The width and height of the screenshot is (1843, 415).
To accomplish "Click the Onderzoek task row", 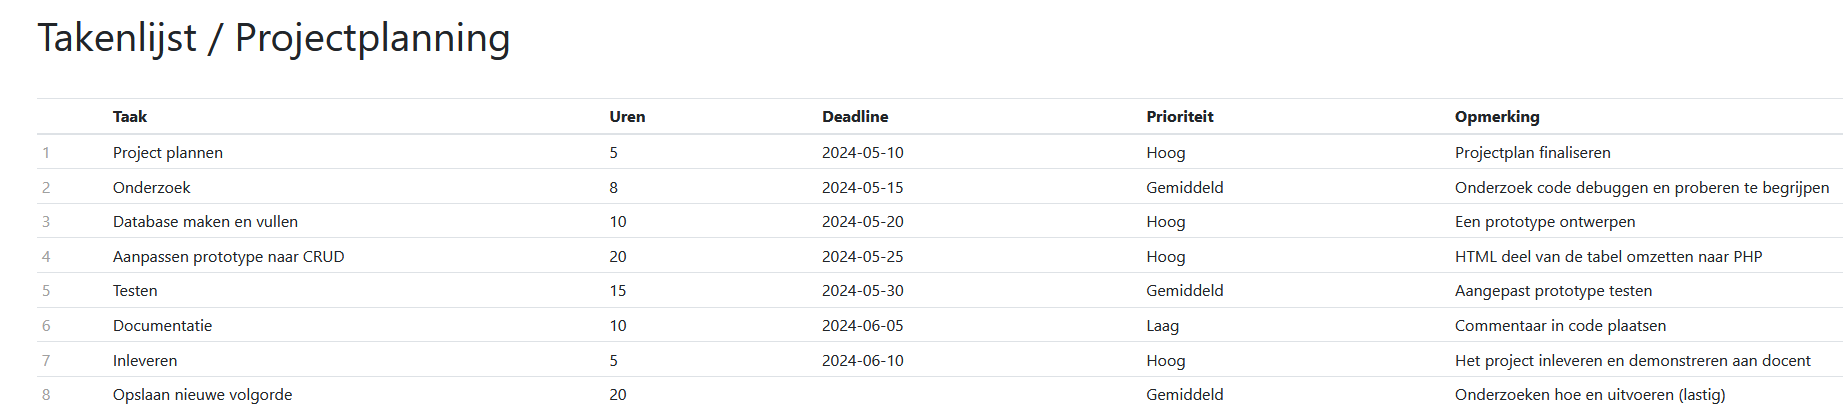I will pyautogui.click(x=940, y=187).
